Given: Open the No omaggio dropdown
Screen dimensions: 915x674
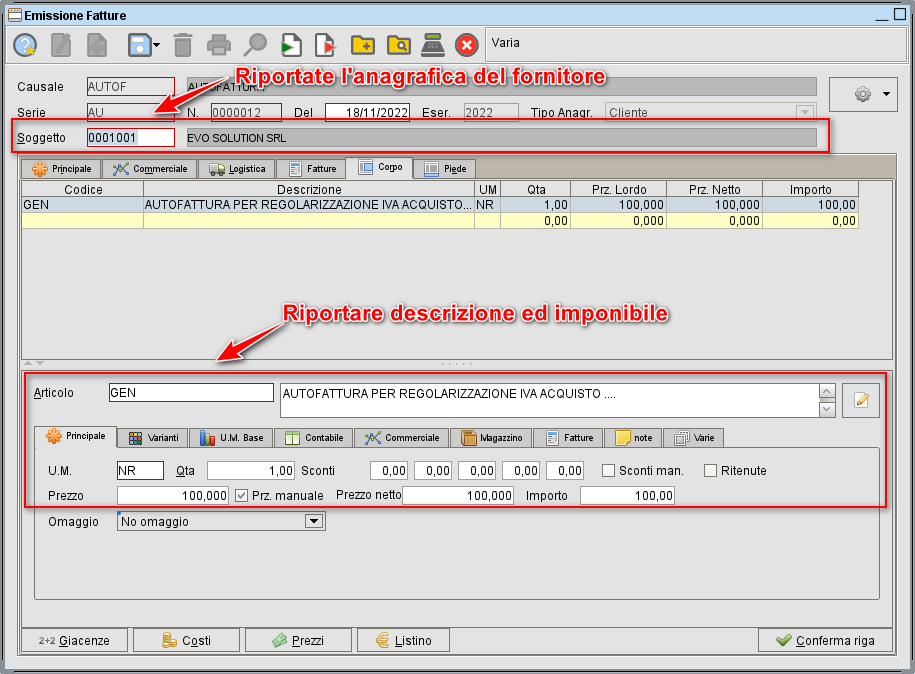Looking at the screenshot, I should tap(313, 521).
